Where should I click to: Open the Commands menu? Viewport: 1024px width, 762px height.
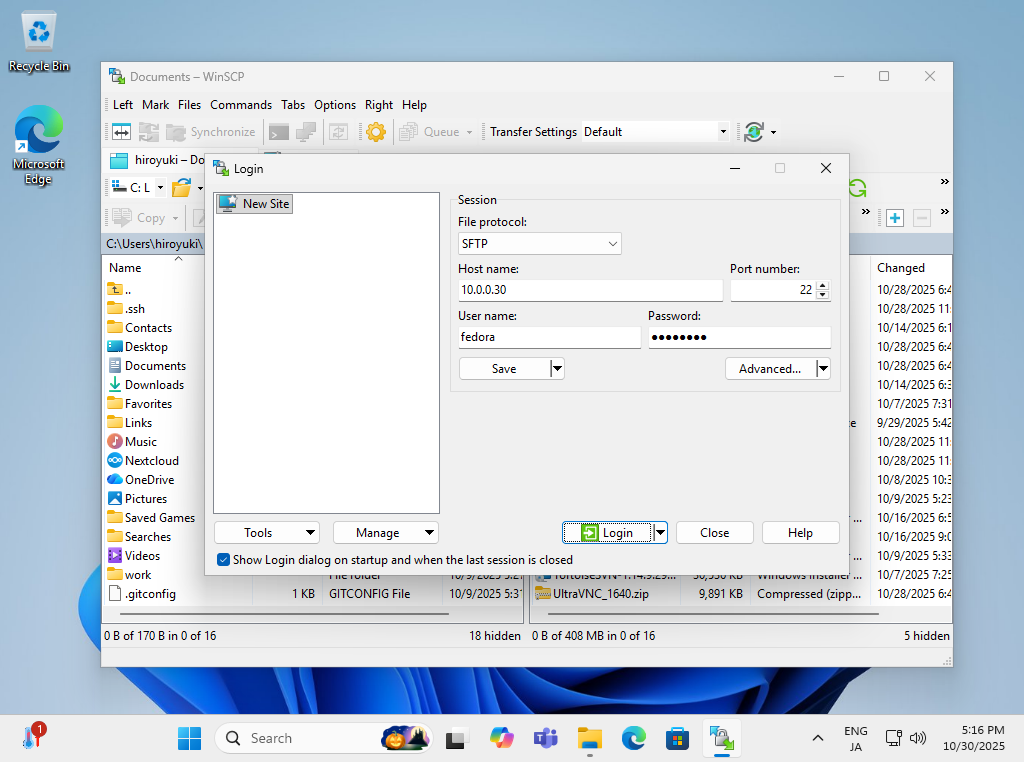tap(240, 105)
